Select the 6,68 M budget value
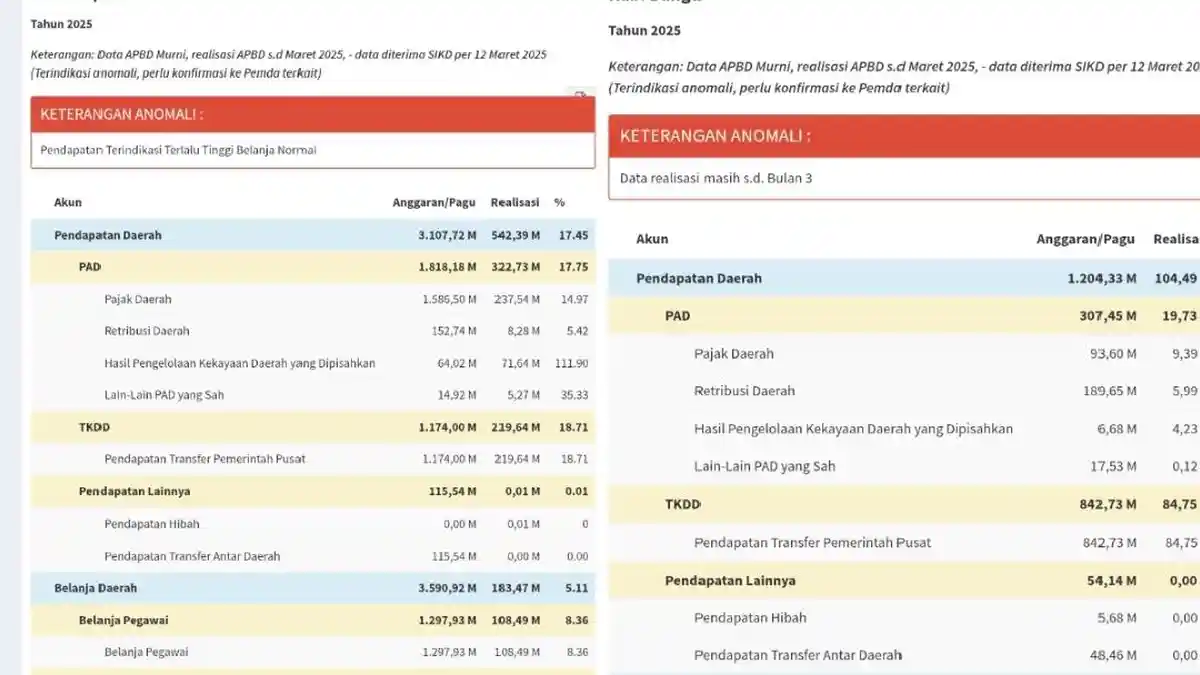 1117,429
